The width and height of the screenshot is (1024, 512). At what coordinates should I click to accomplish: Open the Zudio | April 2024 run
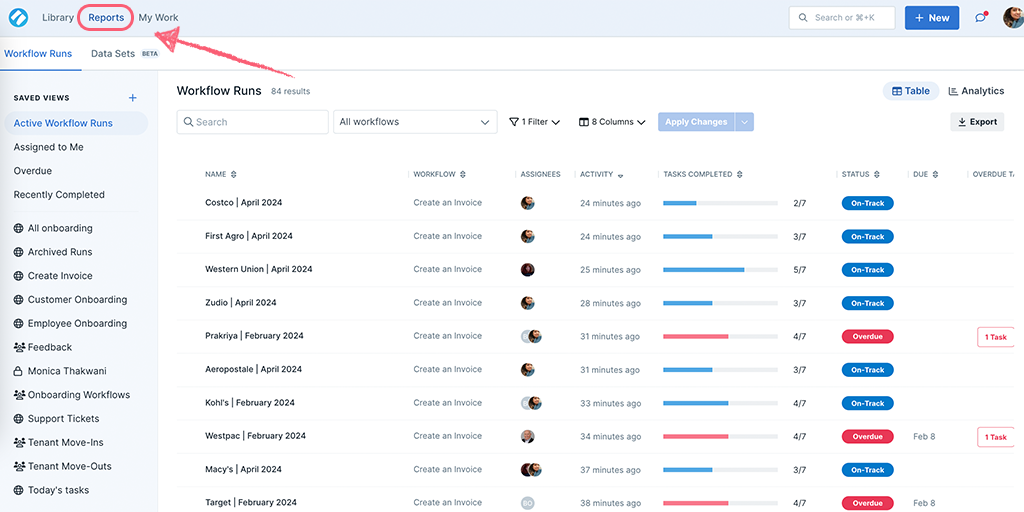240,302
